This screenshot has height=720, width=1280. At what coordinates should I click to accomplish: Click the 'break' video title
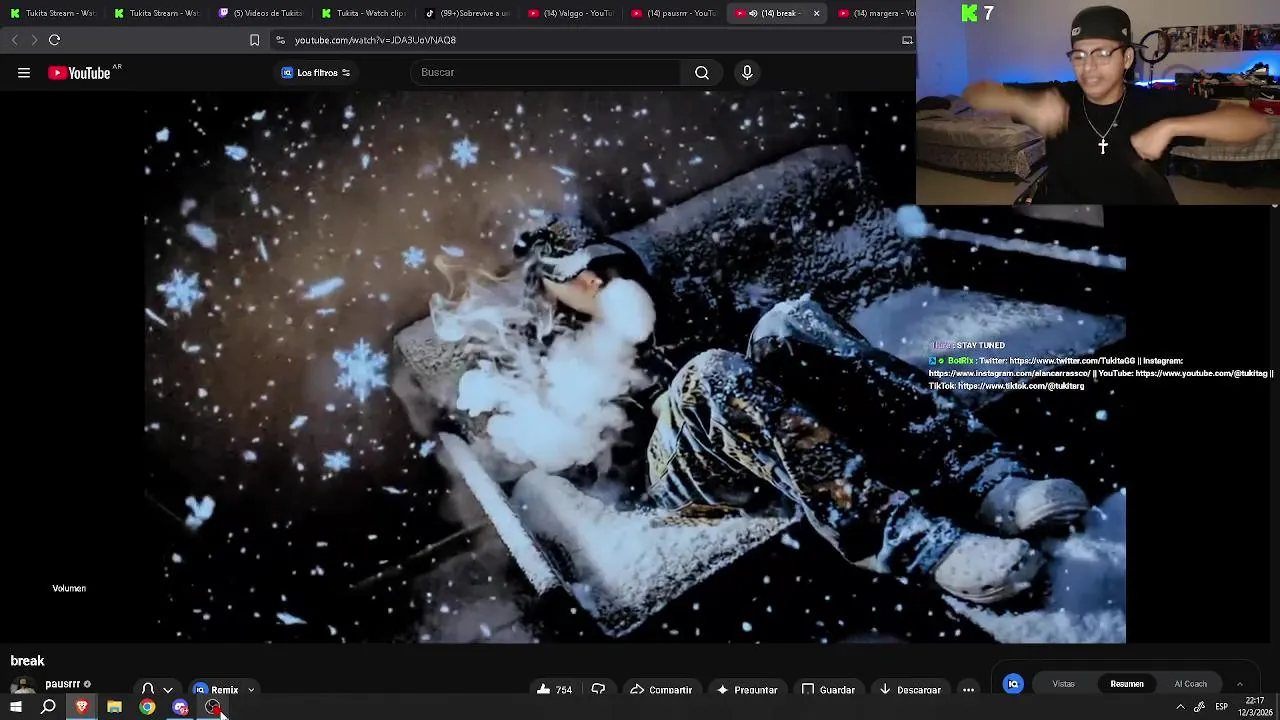click(27, 661)
